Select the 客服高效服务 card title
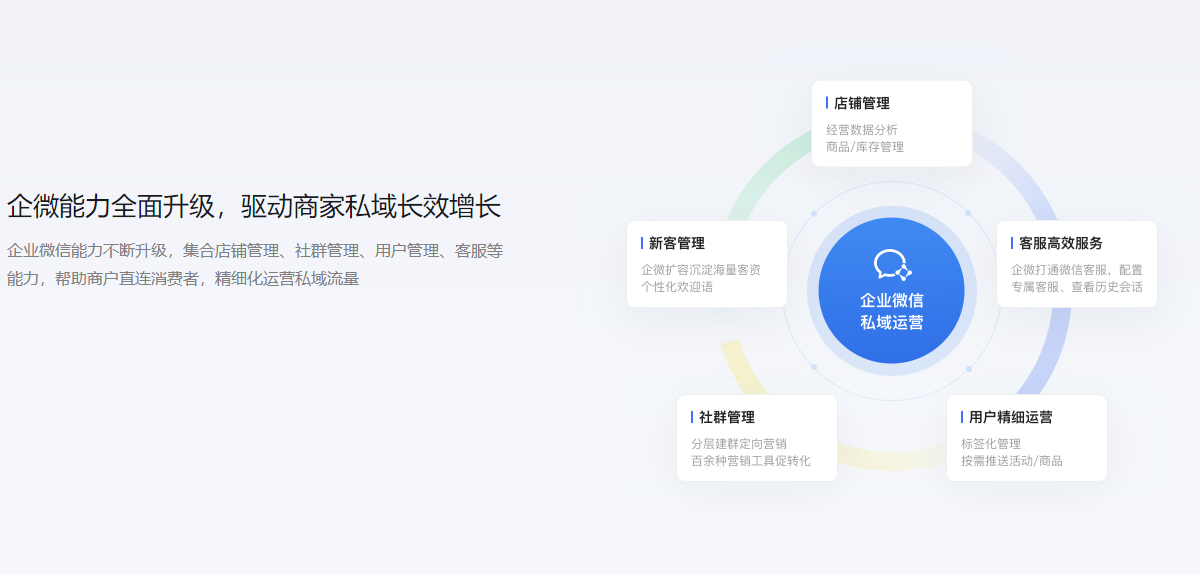Image resolution: width=1200 pixels, height=574 pixels. point(1060,243)
